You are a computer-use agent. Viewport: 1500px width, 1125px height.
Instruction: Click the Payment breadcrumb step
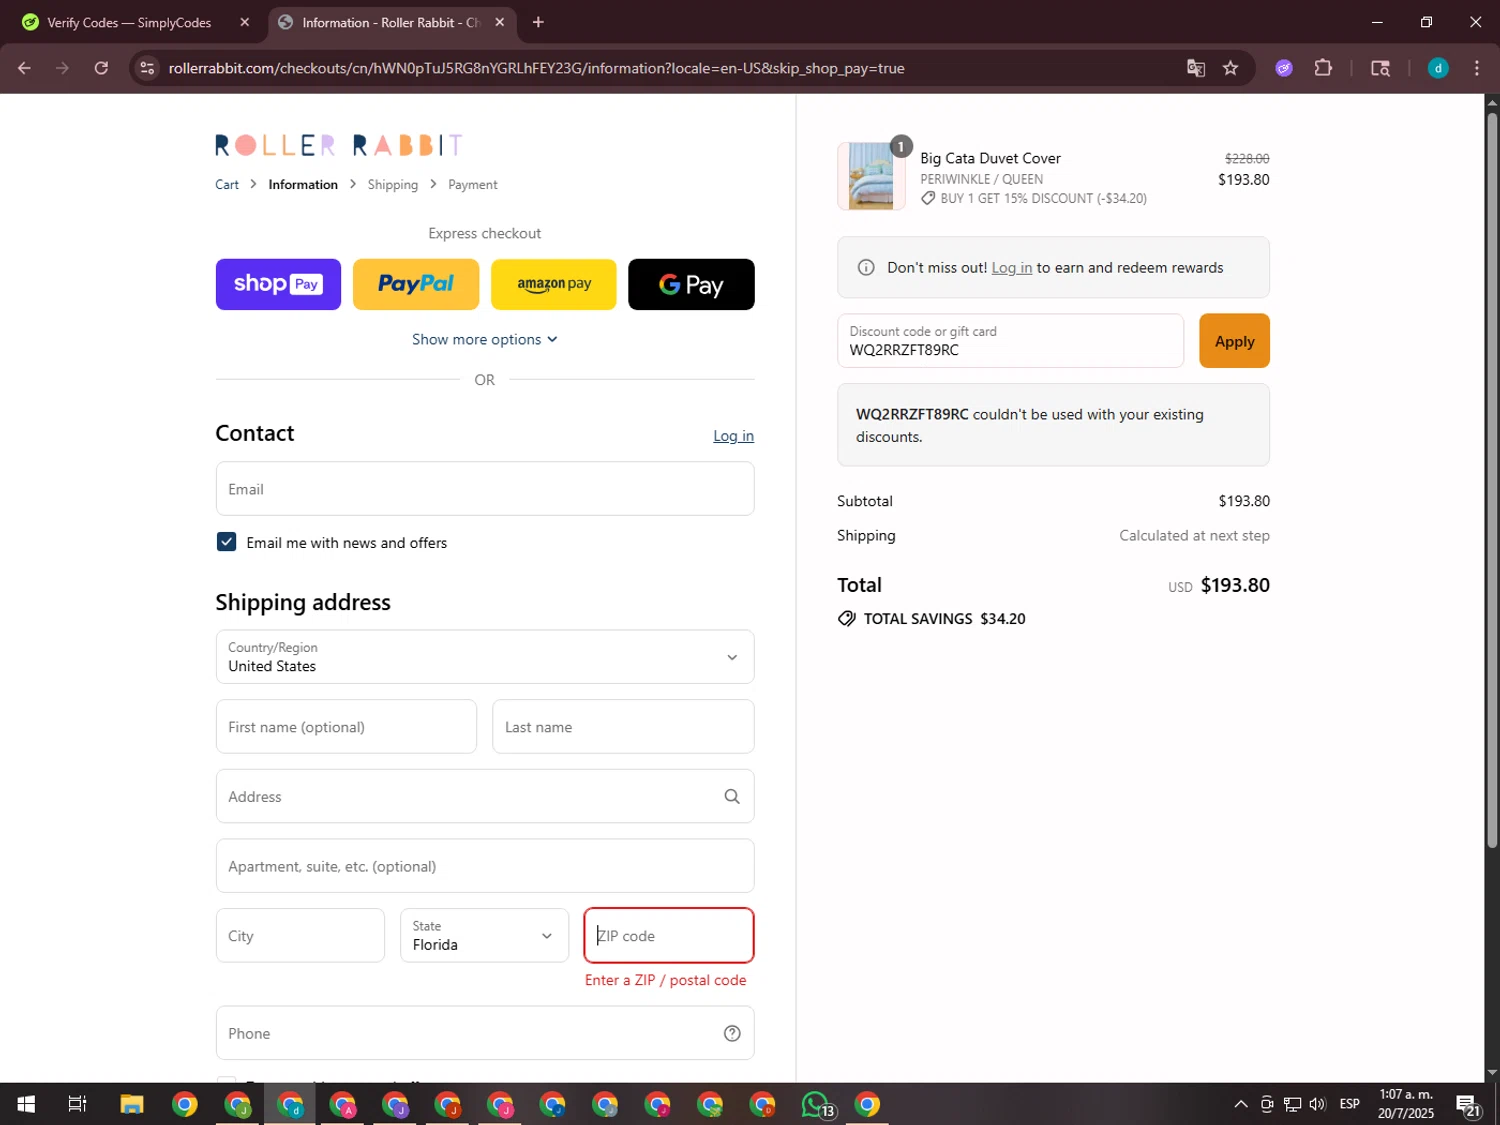point(473,185)
